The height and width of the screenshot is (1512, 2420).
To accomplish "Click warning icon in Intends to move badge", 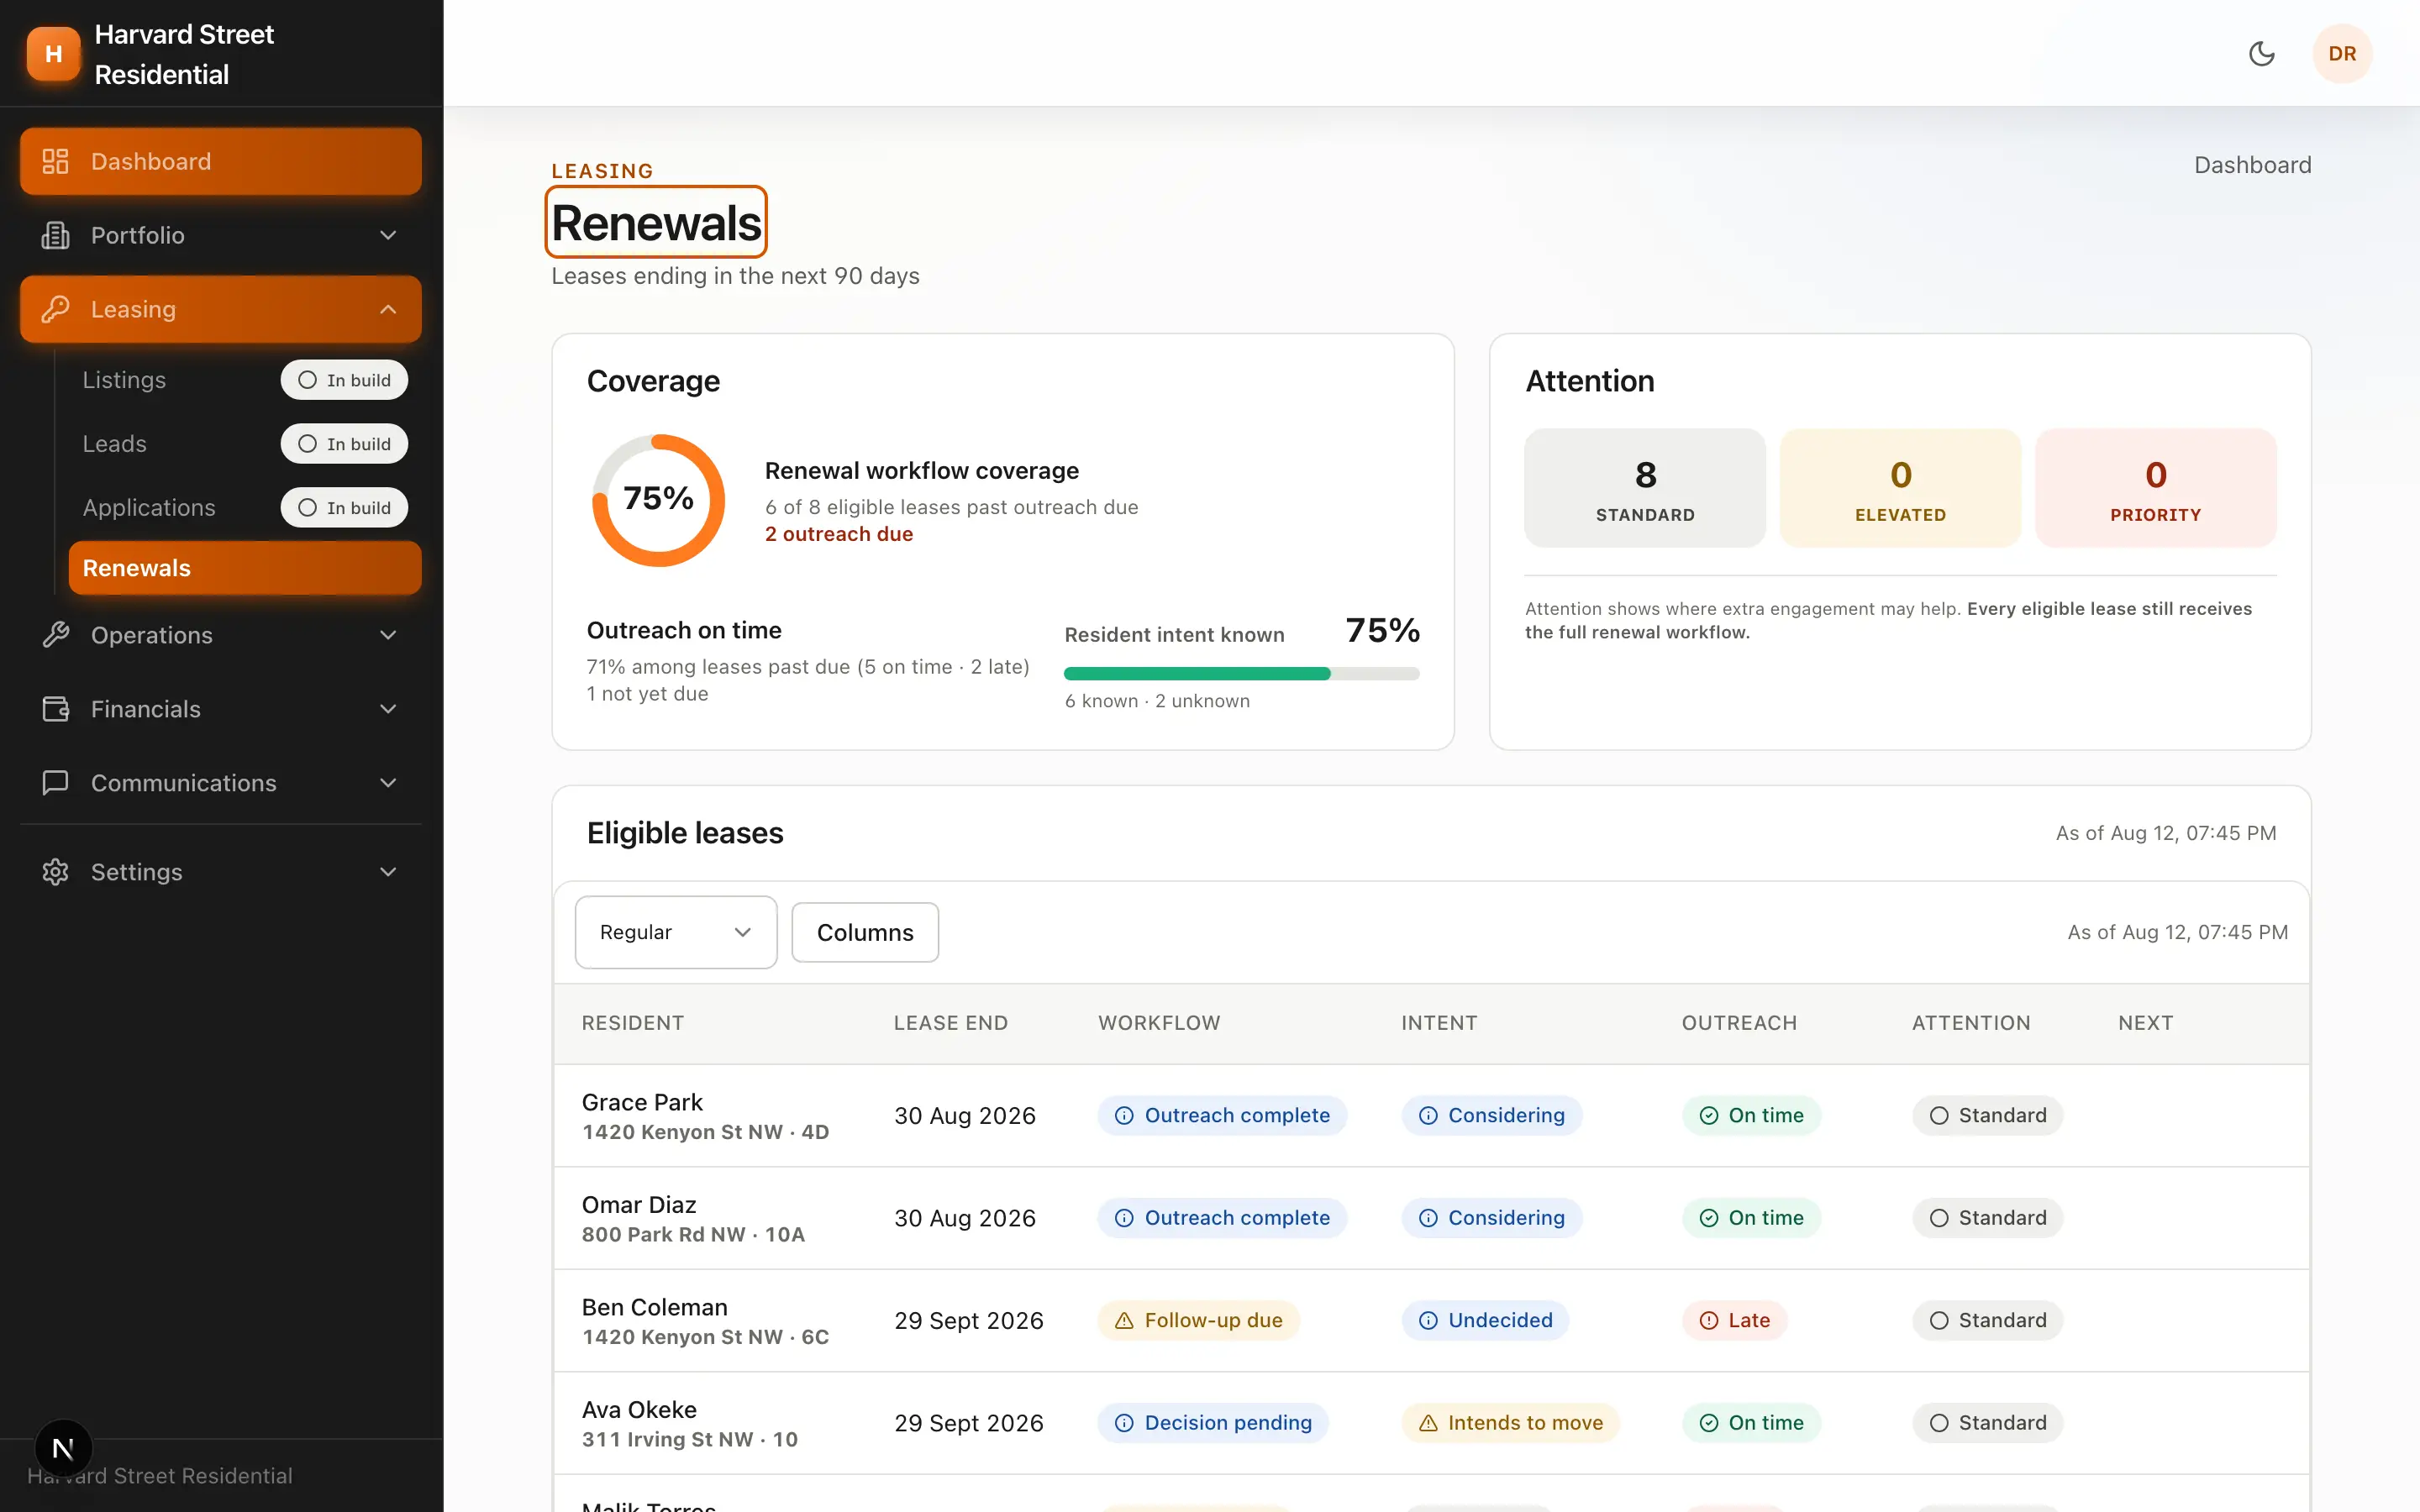I will [1428, 1423].
